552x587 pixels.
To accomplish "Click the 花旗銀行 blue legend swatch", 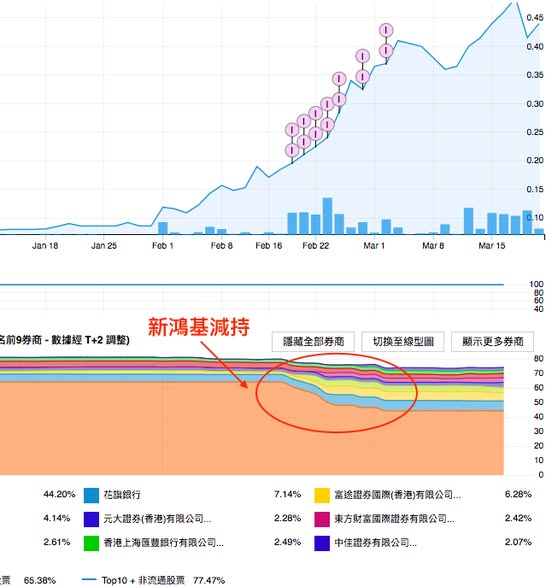I will pos(91,495).
